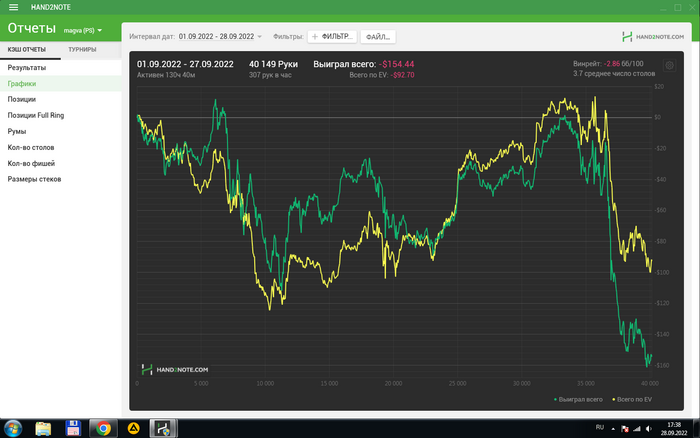Viewport: 700px width, 438px height.
Task: Open the Результаты report
Action: point(60,67)
